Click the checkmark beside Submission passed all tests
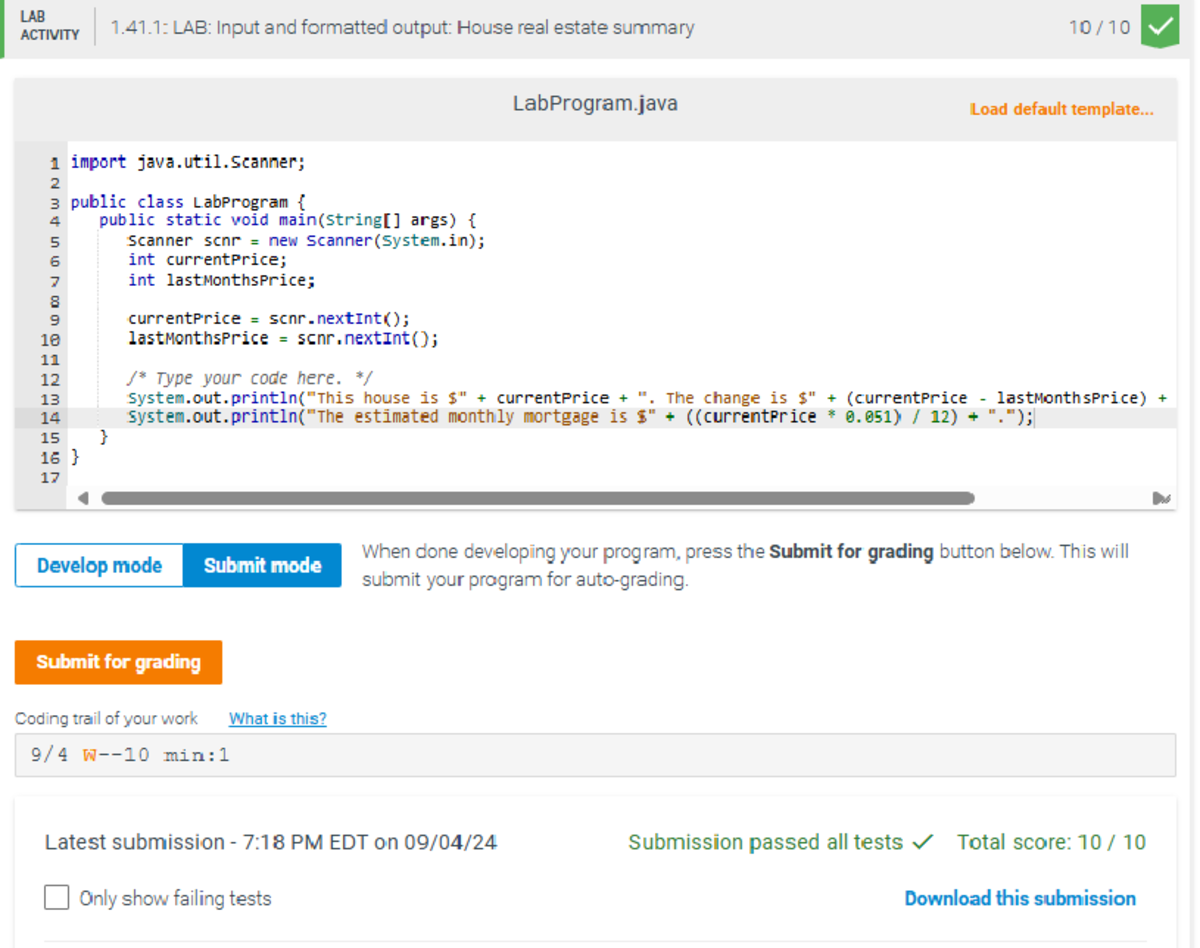This screenshot has height=948, width=1200. point(923,842)
